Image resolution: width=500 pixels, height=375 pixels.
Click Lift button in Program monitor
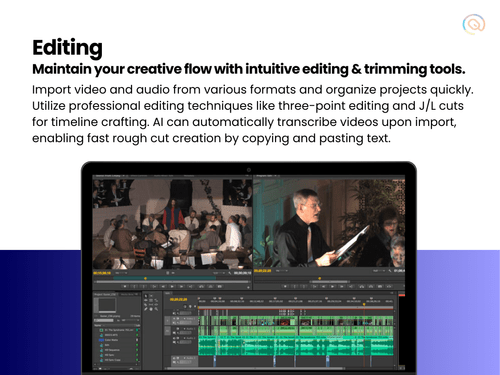[x=362, y=286]
